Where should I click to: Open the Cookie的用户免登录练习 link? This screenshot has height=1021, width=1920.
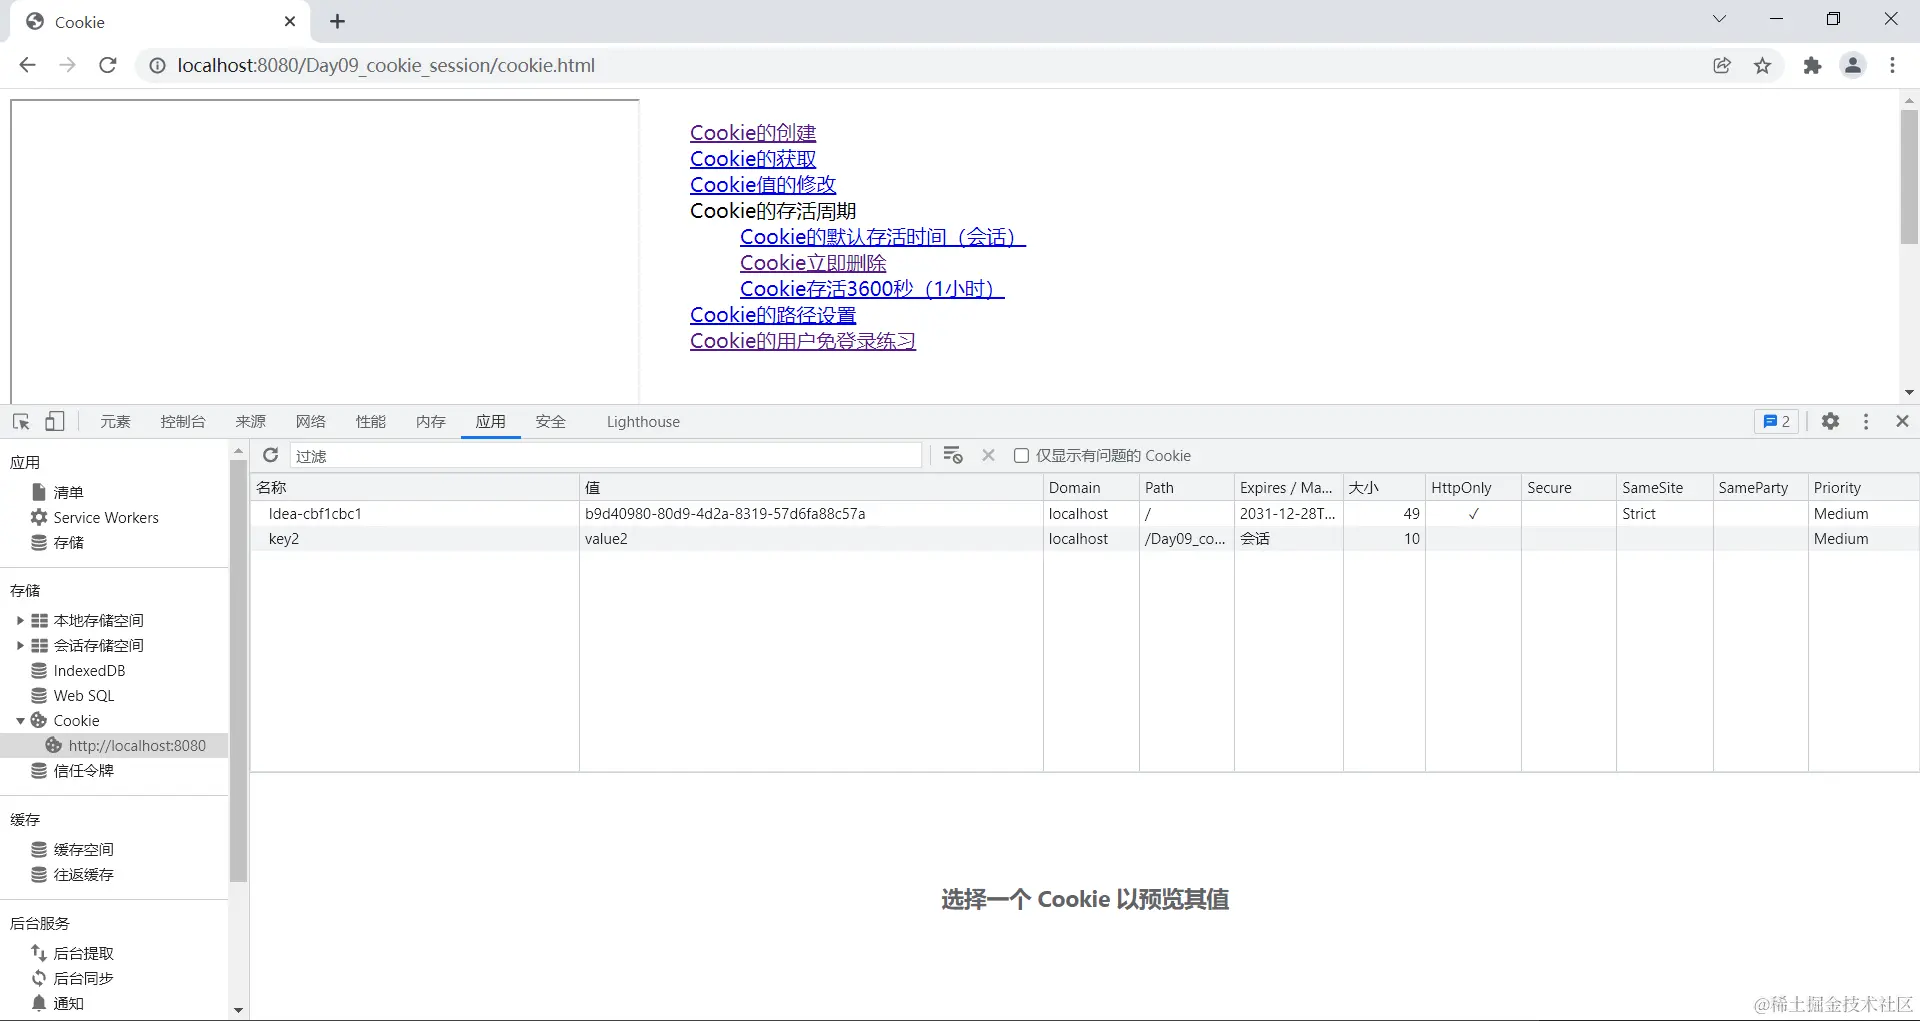pyautogui.click(x=803, y=341)
